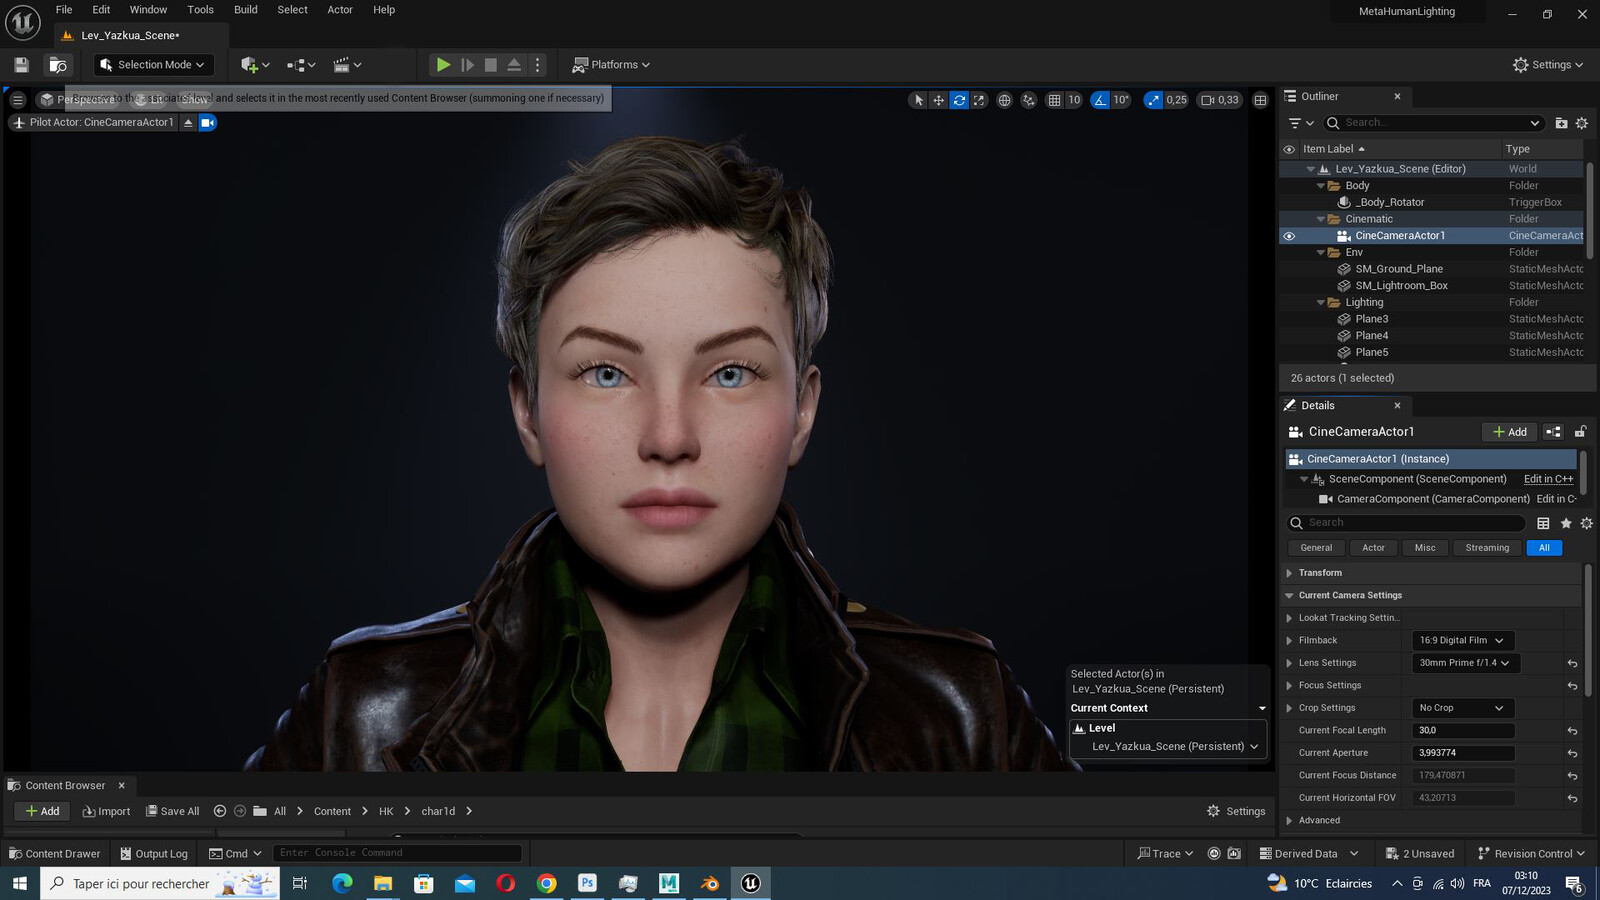Create new folder in Outliner
Screen dimensions: 1600x900
point(1561,123)
